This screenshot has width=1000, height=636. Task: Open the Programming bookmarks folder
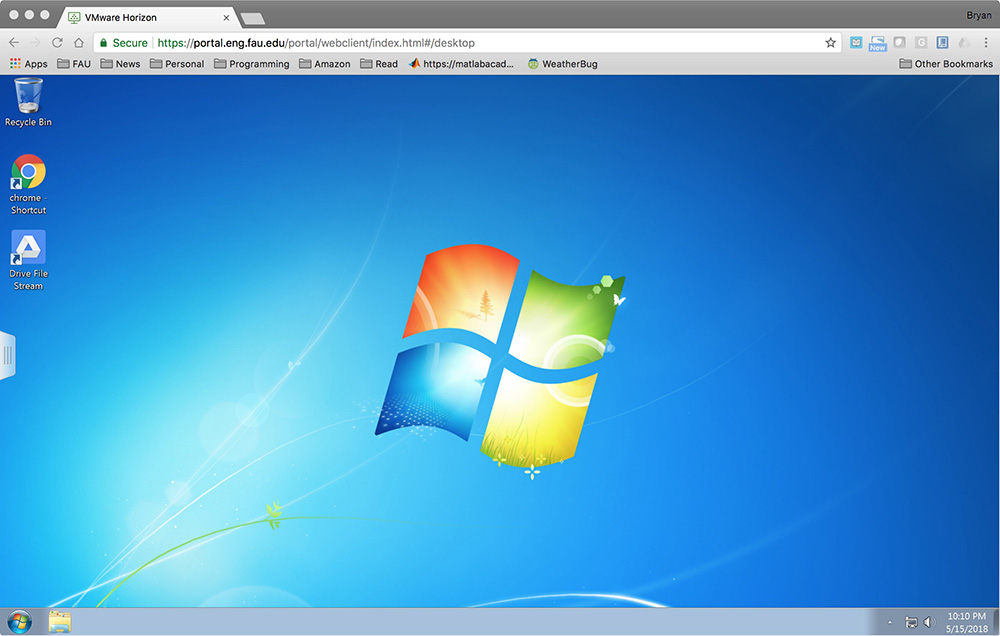[x=251, y=64]
